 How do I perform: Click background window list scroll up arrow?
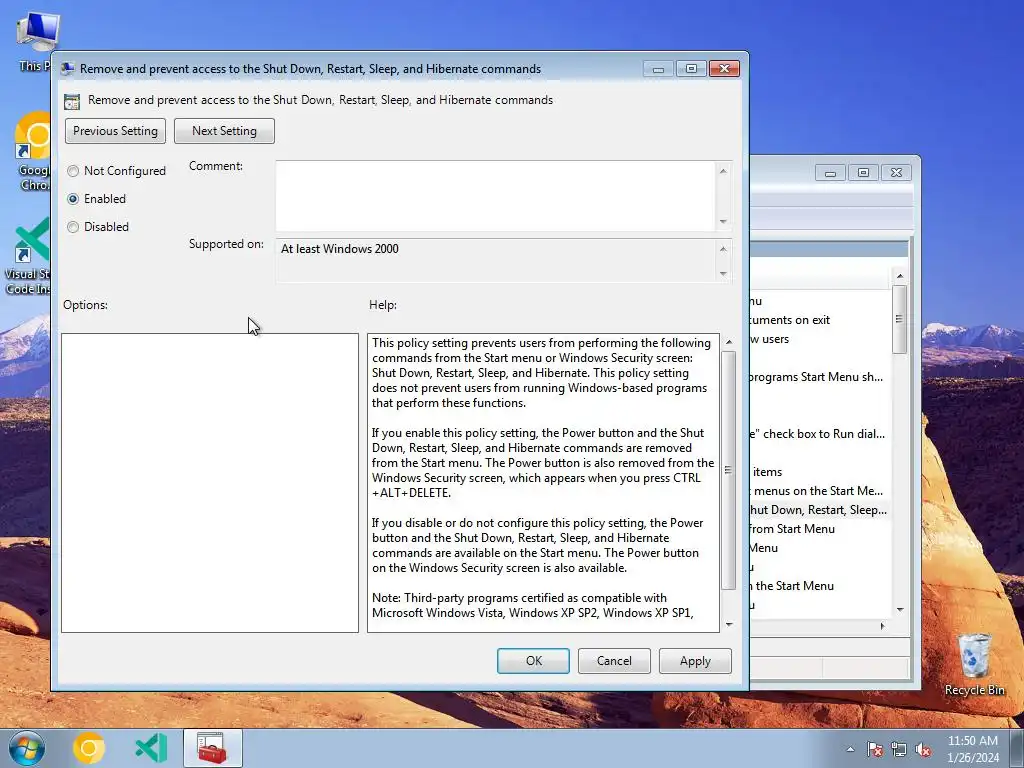tap(900, 276)
